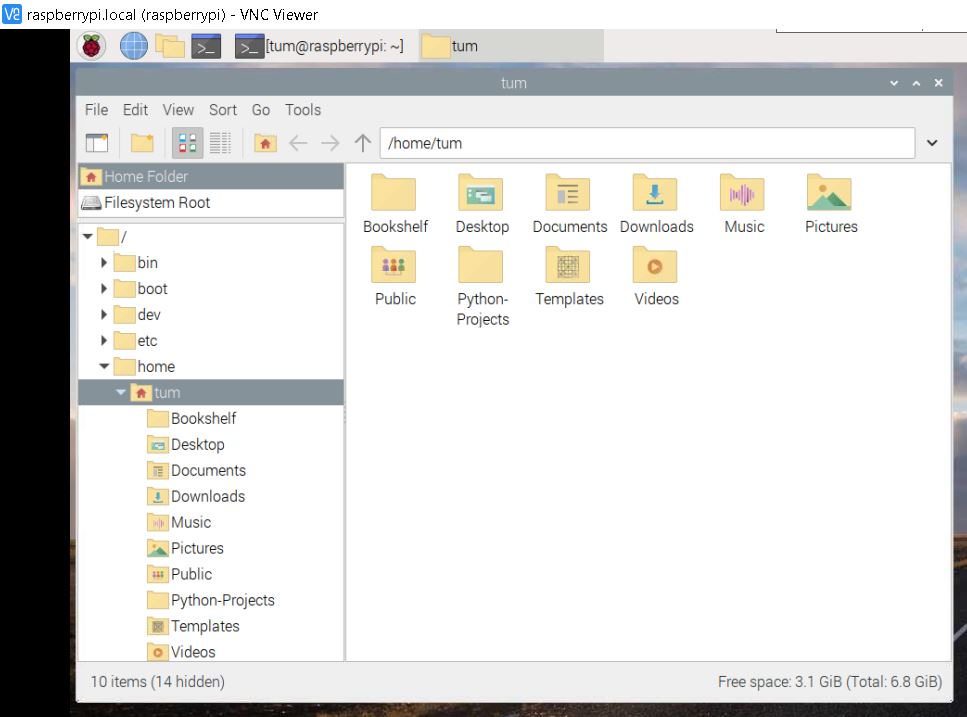The image size is (967, 717).
Task: Select the Music folder icon in main pane
Action: [x=743, y=194]
